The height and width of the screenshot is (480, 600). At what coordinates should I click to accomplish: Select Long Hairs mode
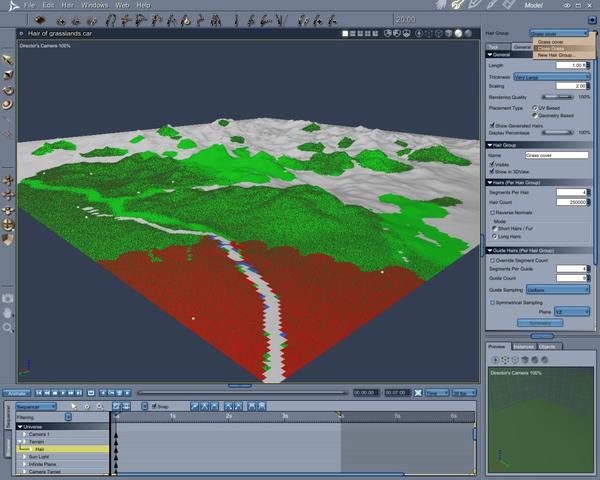[x=494, y=237]
